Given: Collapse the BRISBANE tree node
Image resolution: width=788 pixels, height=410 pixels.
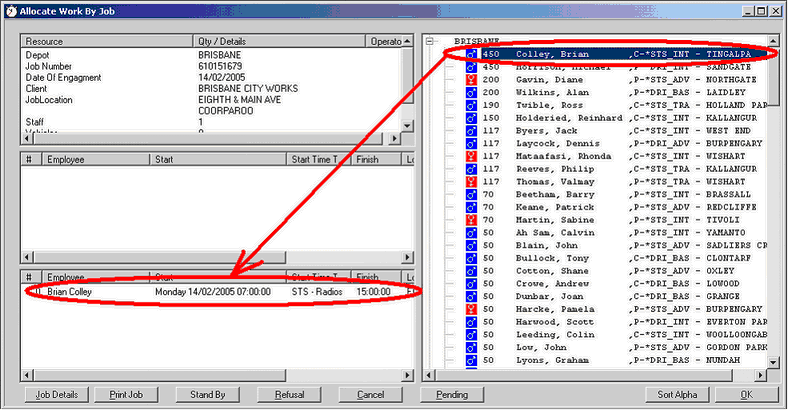Looking at the screenshot, I should pos(429,41).
